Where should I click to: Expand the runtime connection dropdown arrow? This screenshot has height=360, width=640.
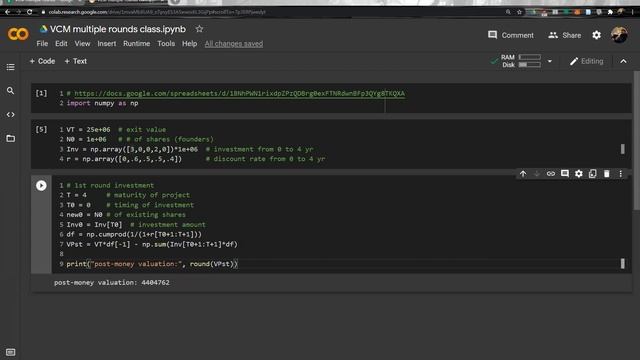coord(550,61)
